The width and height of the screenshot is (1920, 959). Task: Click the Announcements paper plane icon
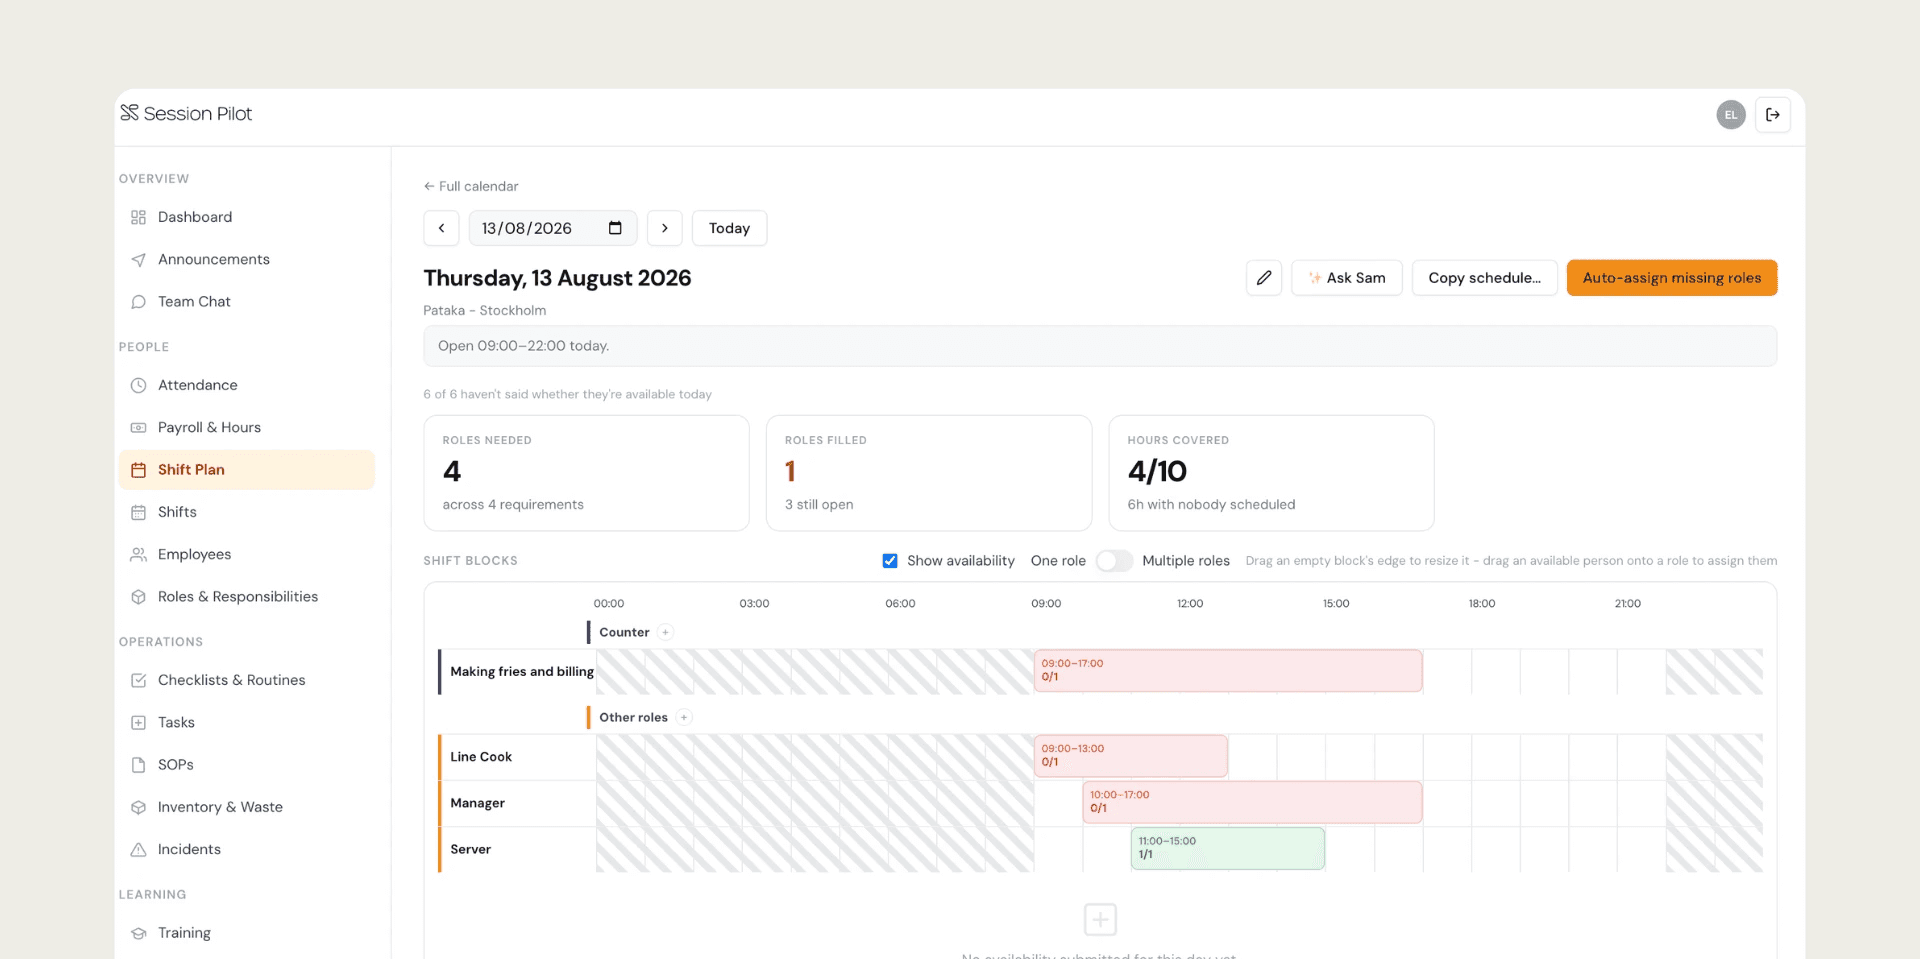139,259
